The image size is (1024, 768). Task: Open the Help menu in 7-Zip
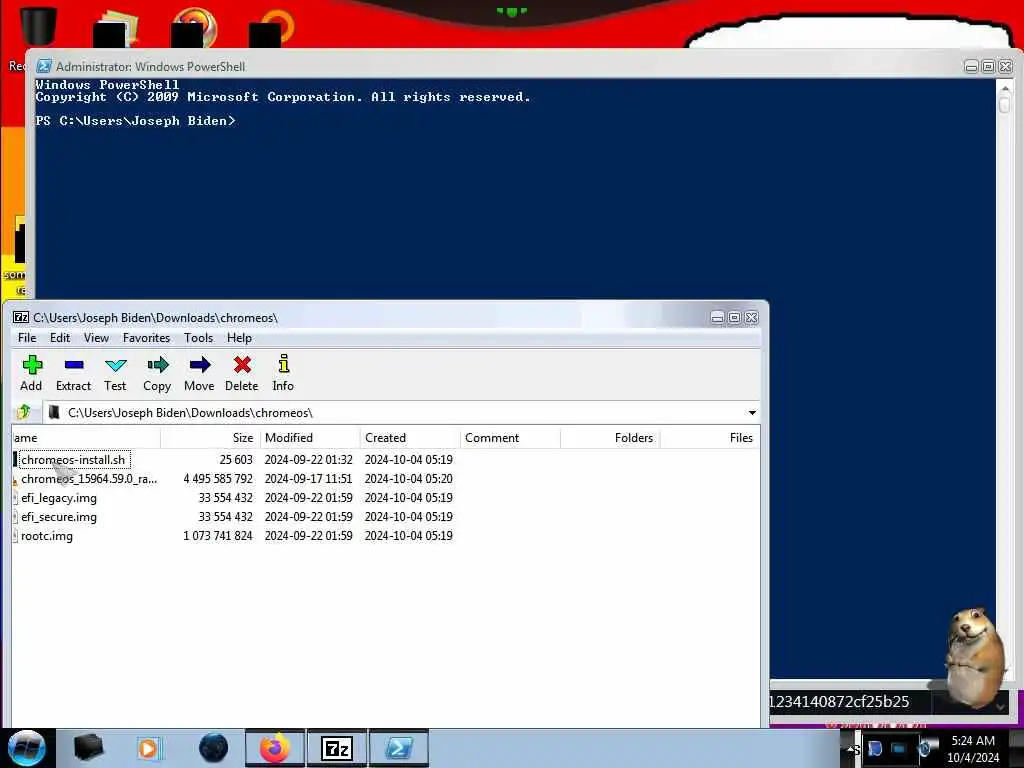(x=239, y=338)
